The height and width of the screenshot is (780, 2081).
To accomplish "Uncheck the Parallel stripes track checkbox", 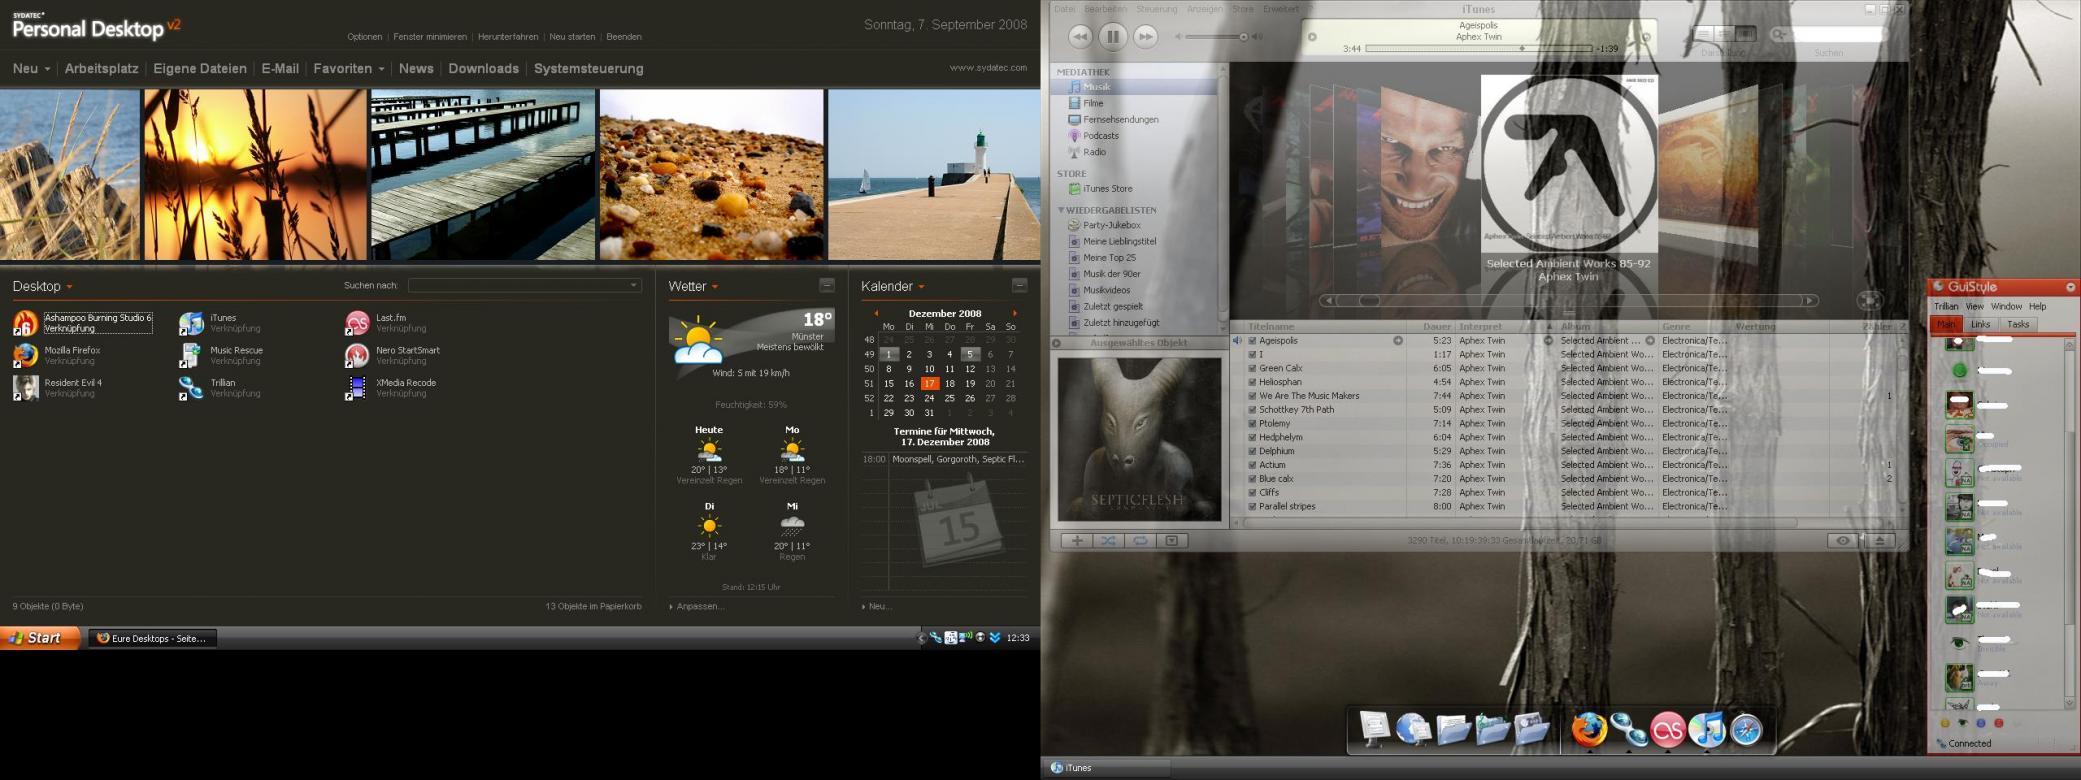I will click(x=1252, y=506).
